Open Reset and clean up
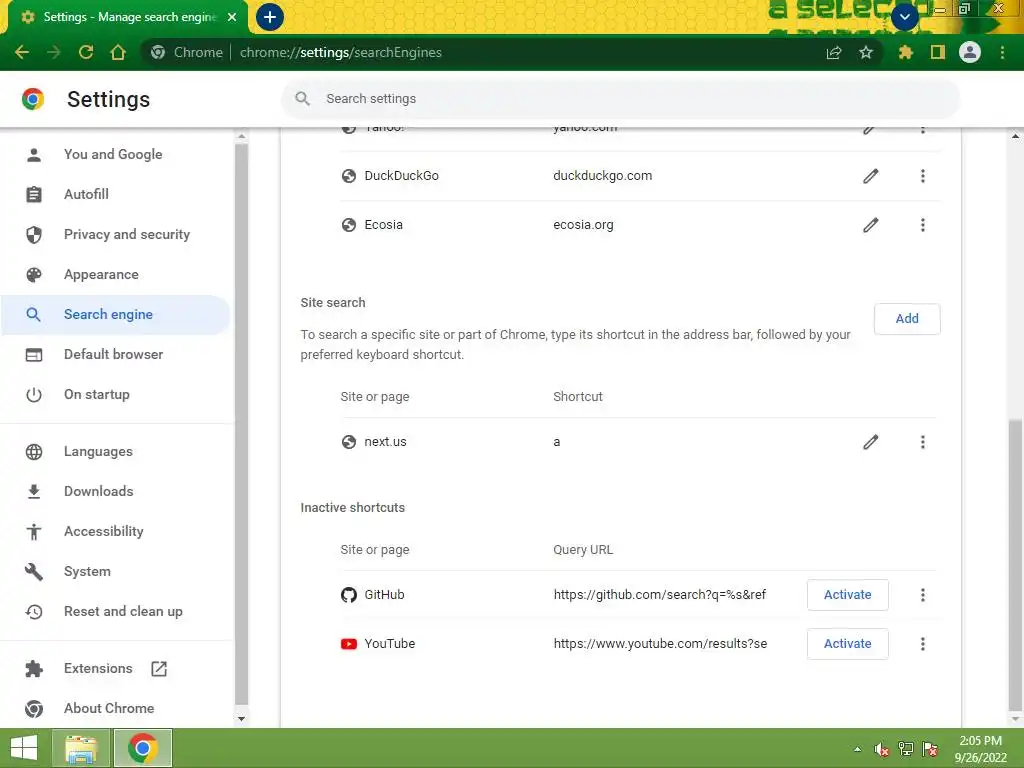 coord(123,611)
